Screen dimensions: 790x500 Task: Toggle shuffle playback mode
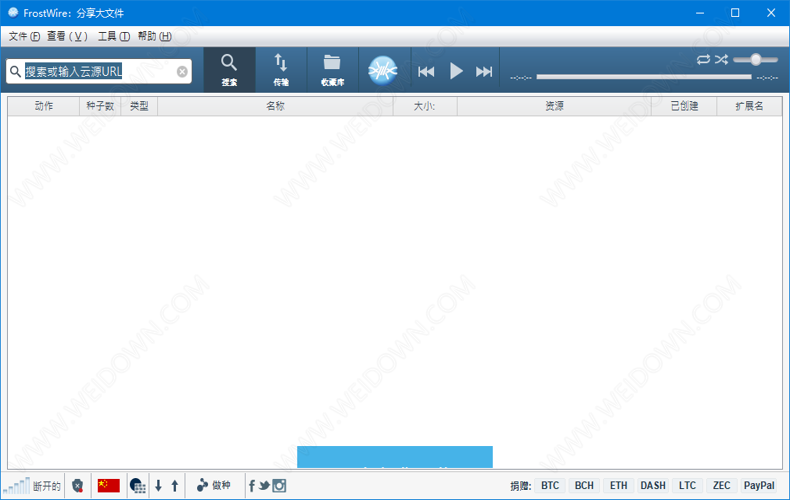coord(720,60)
